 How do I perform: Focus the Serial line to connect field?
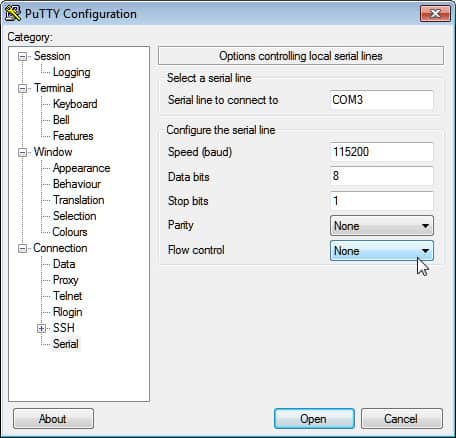click(x=382, y=100)
